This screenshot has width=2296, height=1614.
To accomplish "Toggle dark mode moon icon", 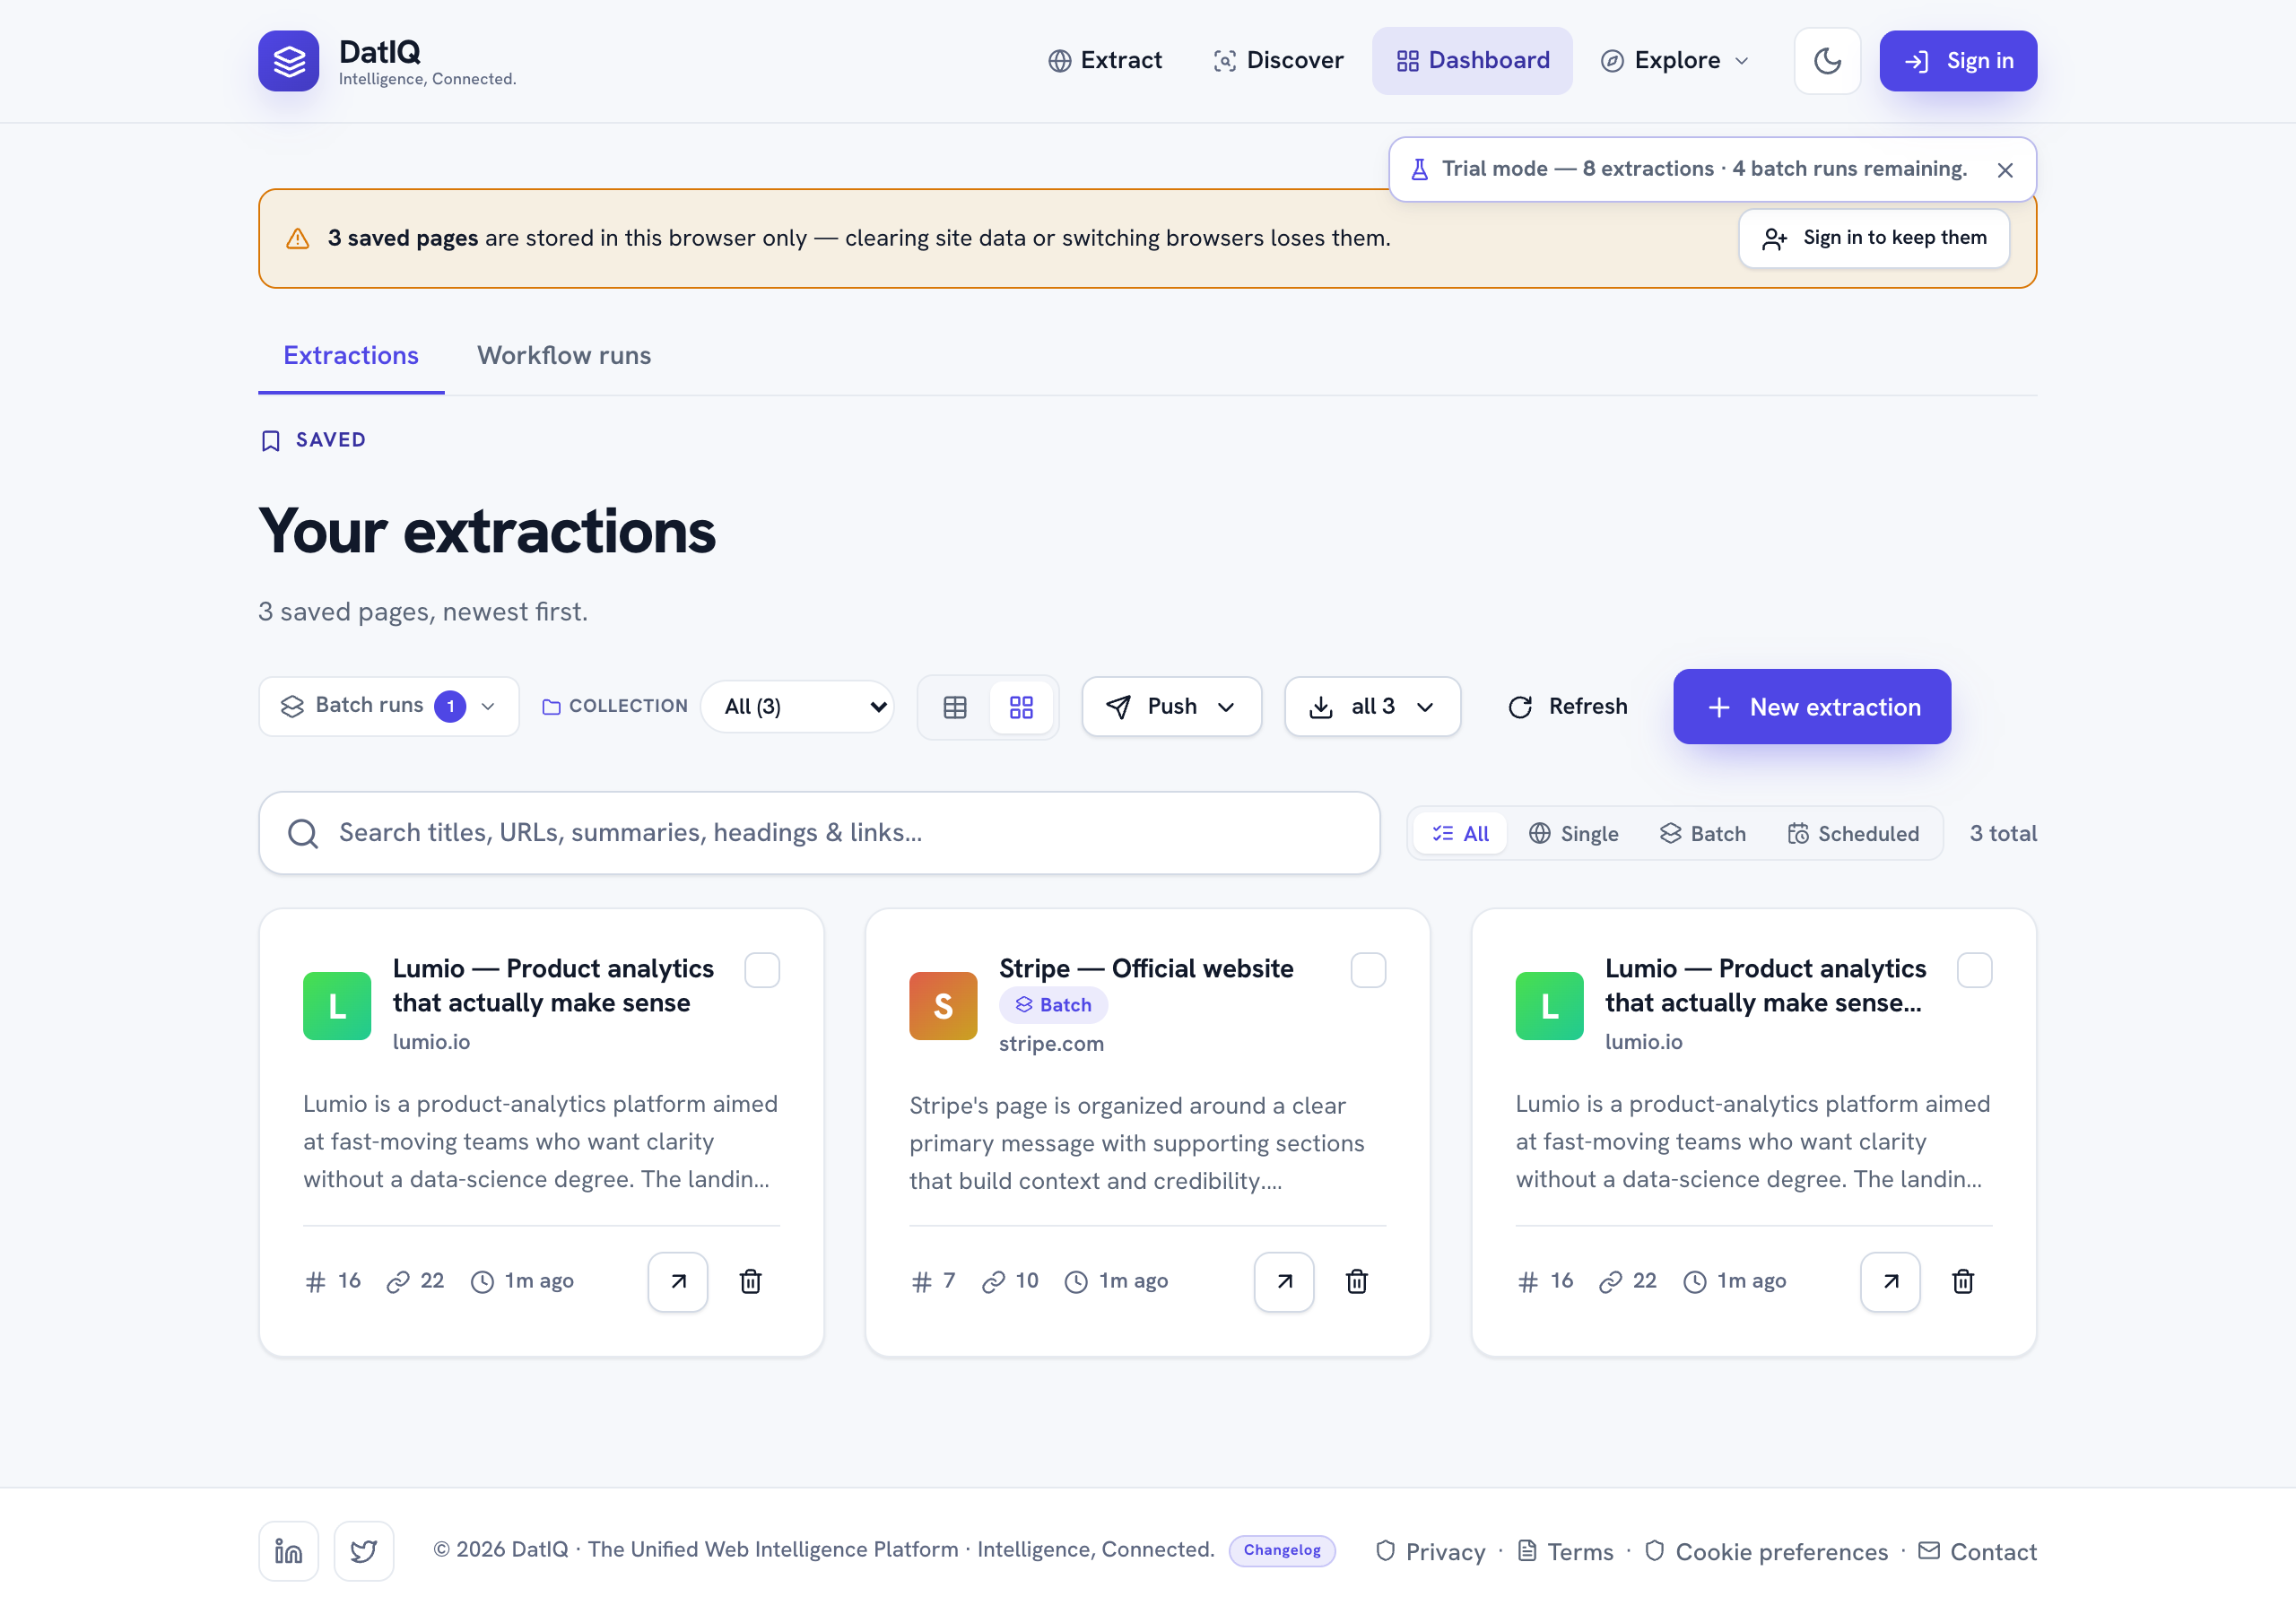I will pyautogui.click(x=1827, y=61).
